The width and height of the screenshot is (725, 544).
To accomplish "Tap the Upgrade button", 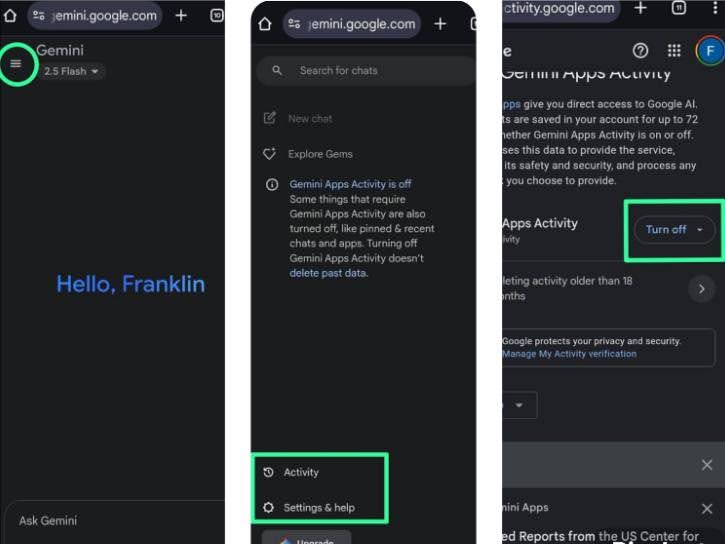I will coord(306,538).
